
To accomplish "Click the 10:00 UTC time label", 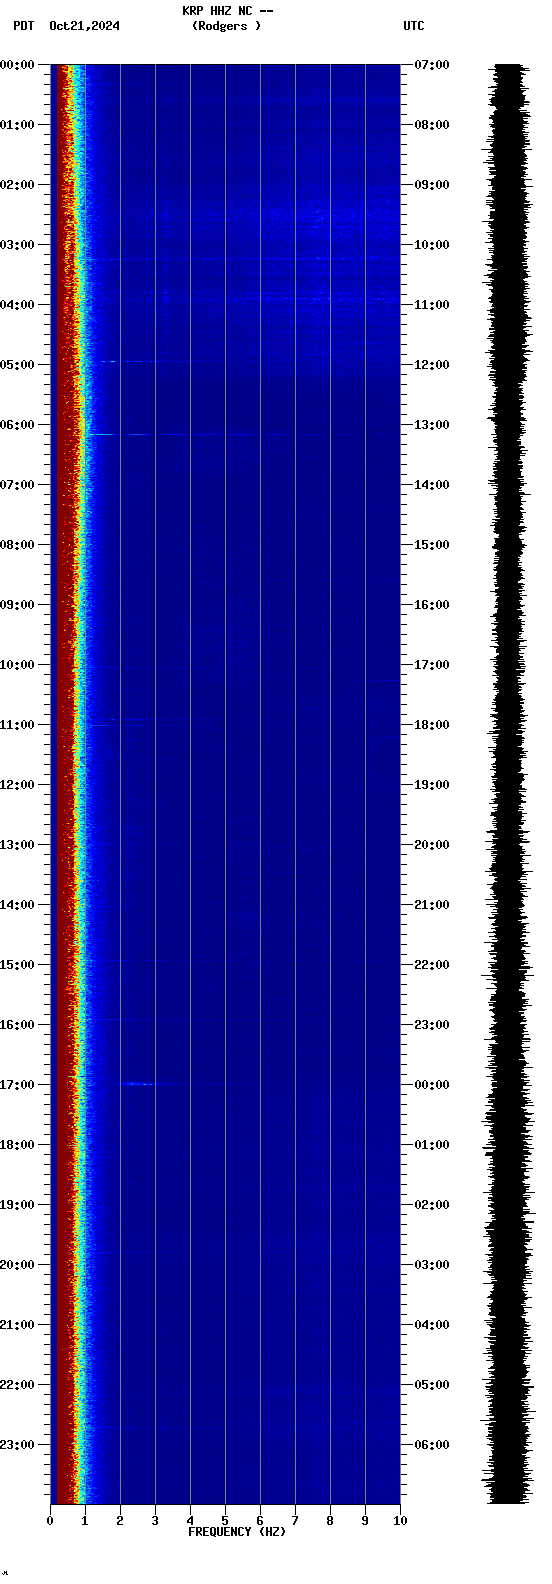I will 432,245.
